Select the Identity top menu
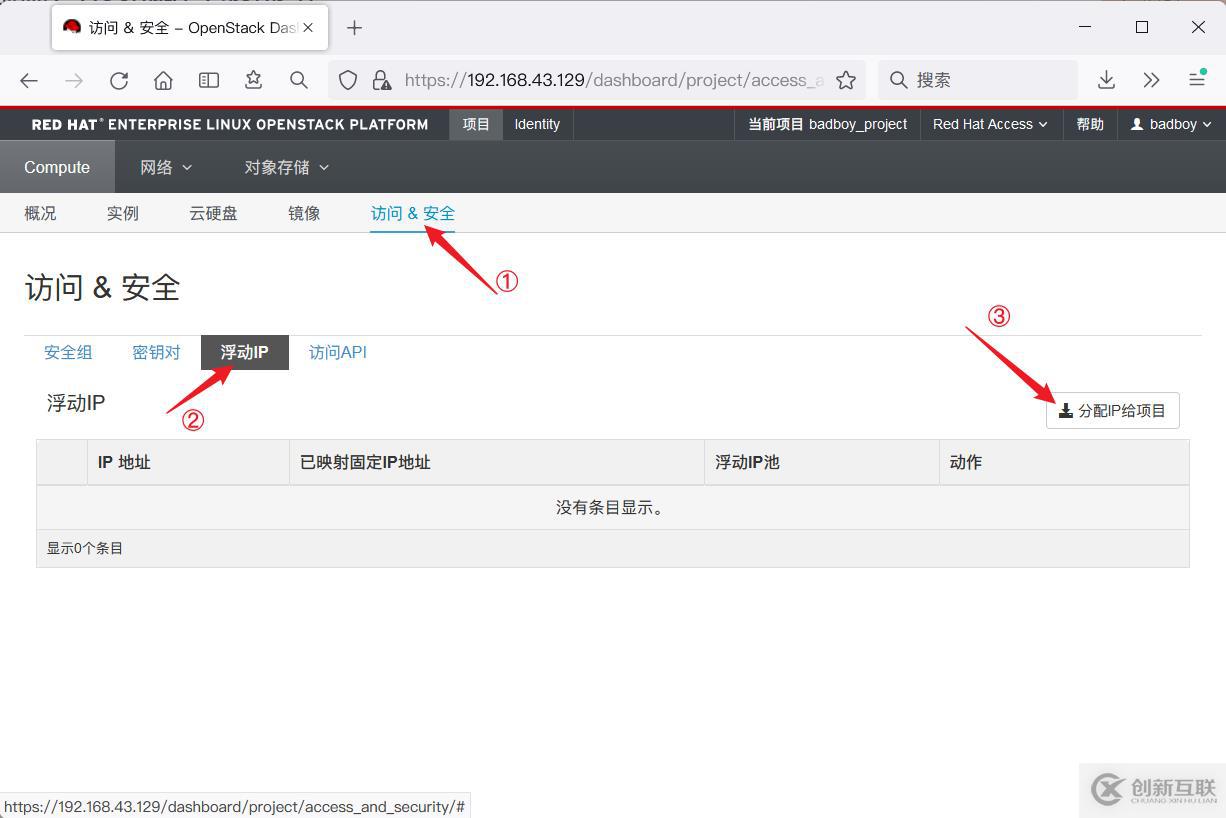The image size is (1226, 818). pyautogui.click(x=537, y=124)
